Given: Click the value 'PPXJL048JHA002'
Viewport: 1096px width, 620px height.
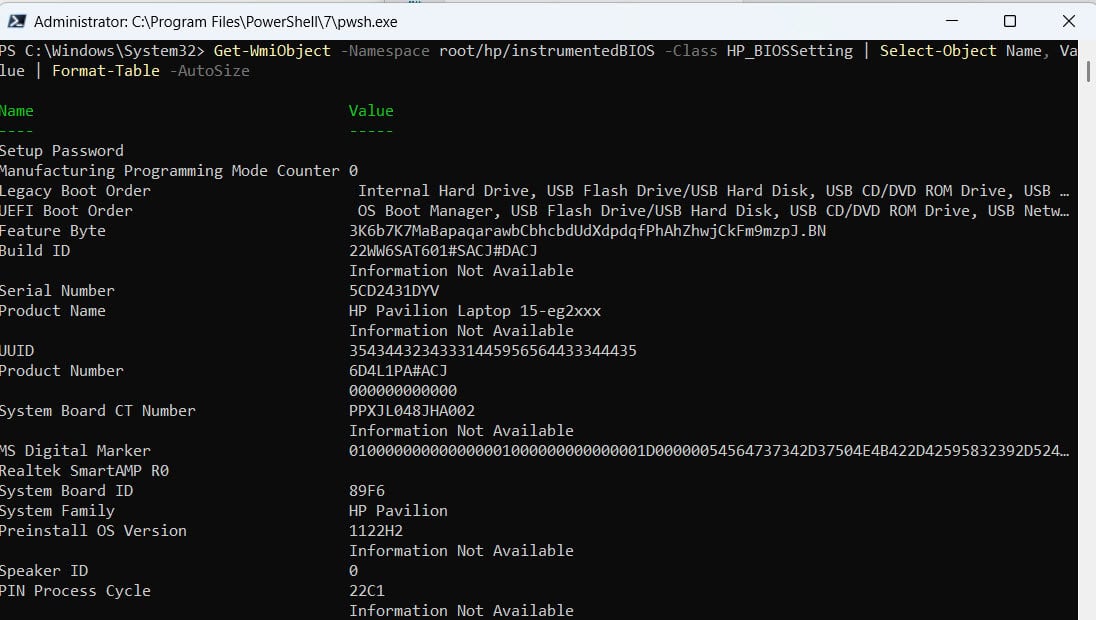Looking at the screenshot, I should [412, 411].
